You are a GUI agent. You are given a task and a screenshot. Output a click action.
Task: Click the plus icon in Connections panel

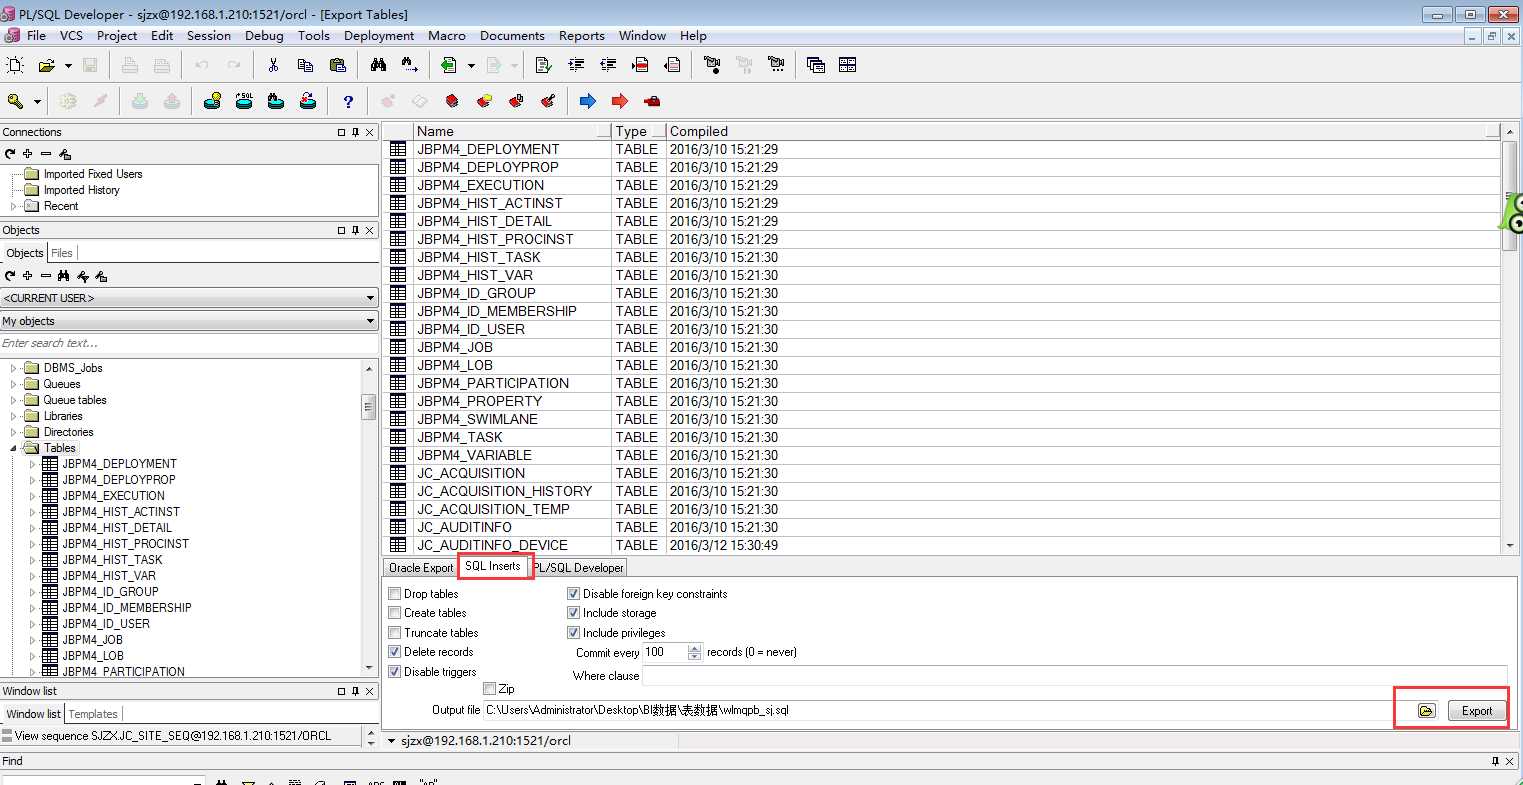coord(28,154)
